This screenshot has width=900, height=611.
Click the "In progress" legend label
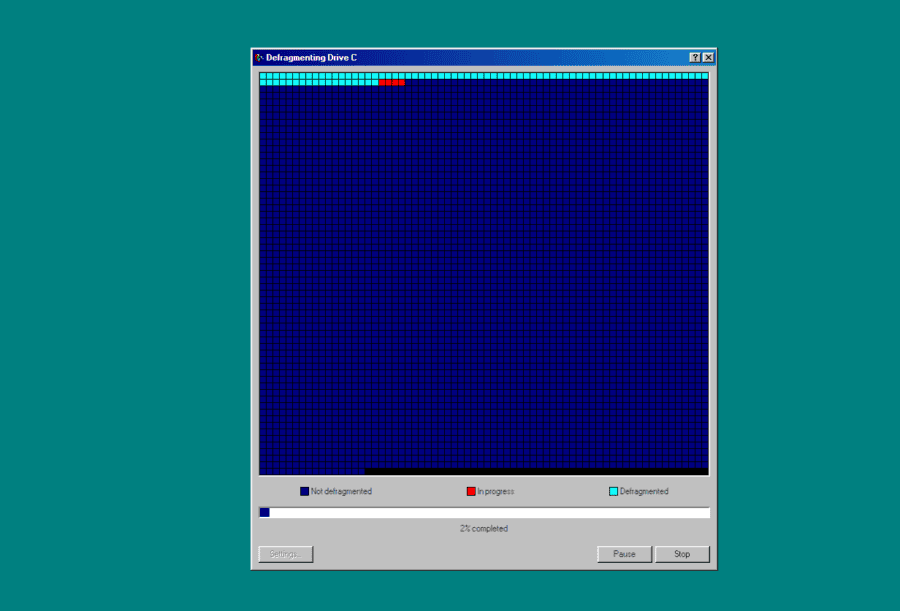point(495,491)
